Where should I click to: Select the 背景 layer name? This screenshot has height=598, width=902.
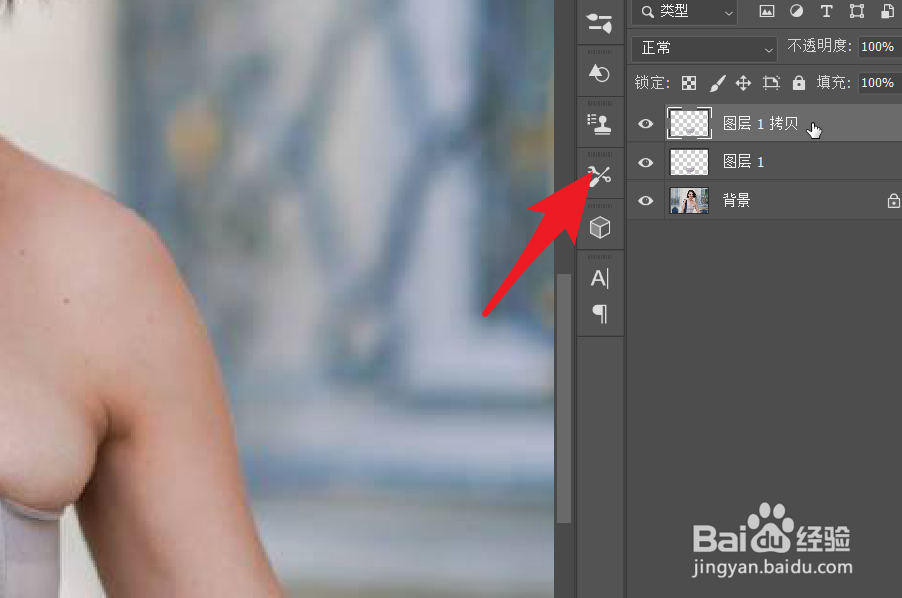[736, 200]
